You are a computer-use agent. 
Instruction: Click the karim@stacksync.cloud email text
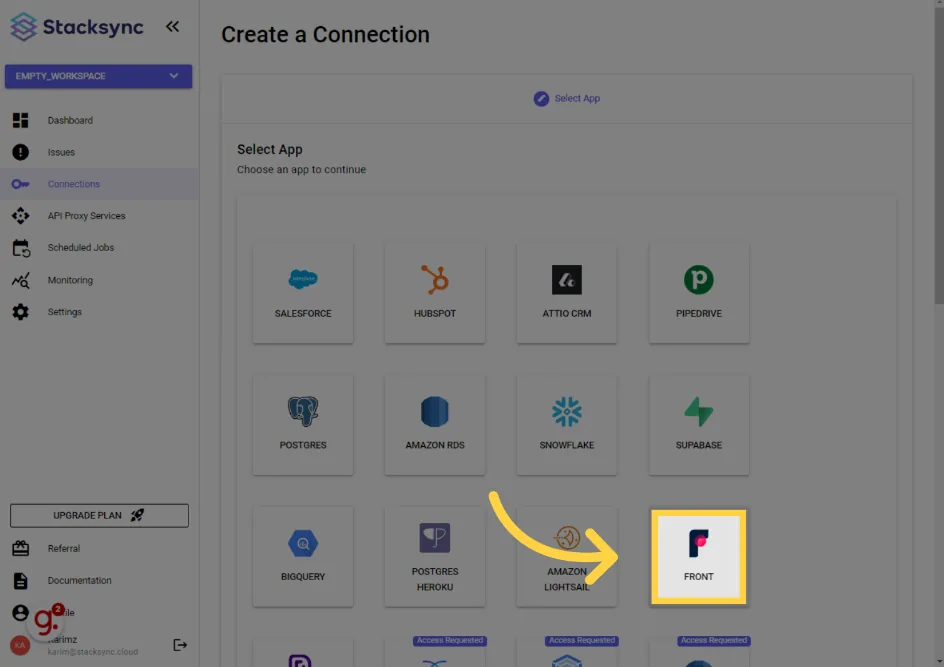93,652
